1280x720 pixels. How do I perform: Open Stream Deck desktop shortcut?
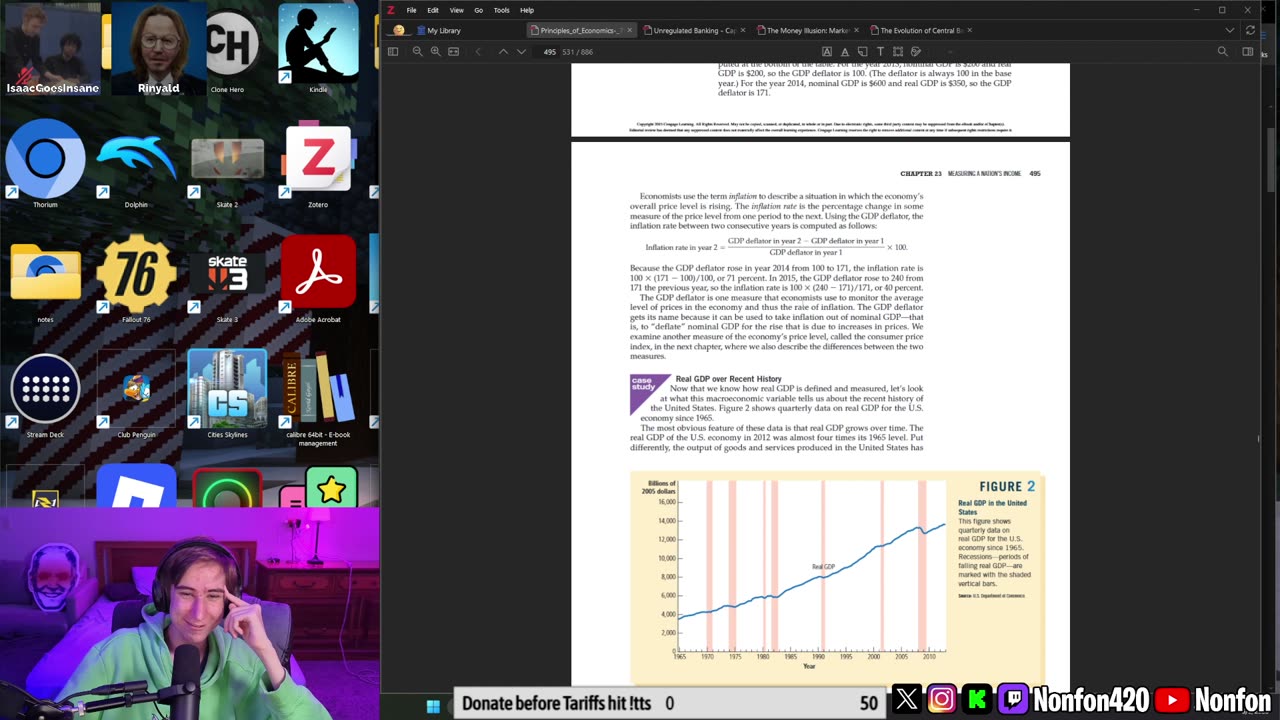[x=45, y=395]
